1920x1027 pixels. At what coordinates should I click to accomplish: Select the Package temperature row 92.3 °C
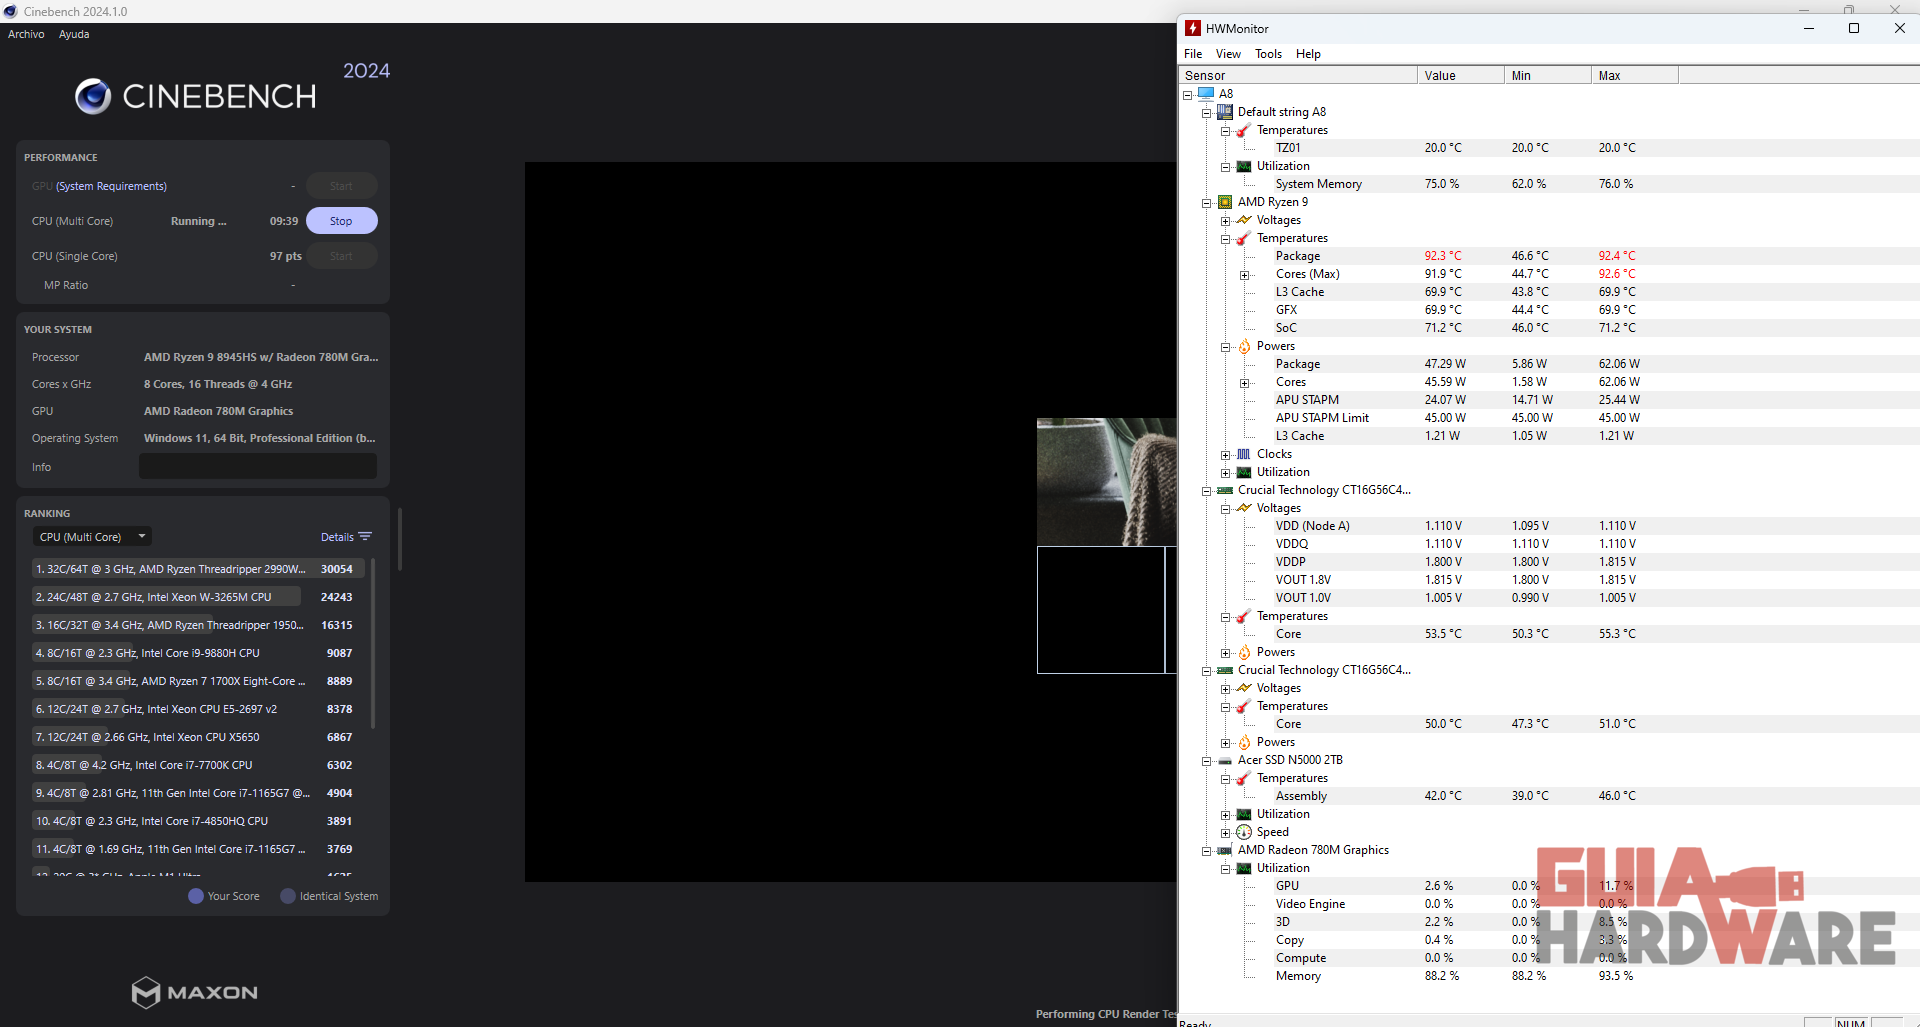click(1550, 256)
